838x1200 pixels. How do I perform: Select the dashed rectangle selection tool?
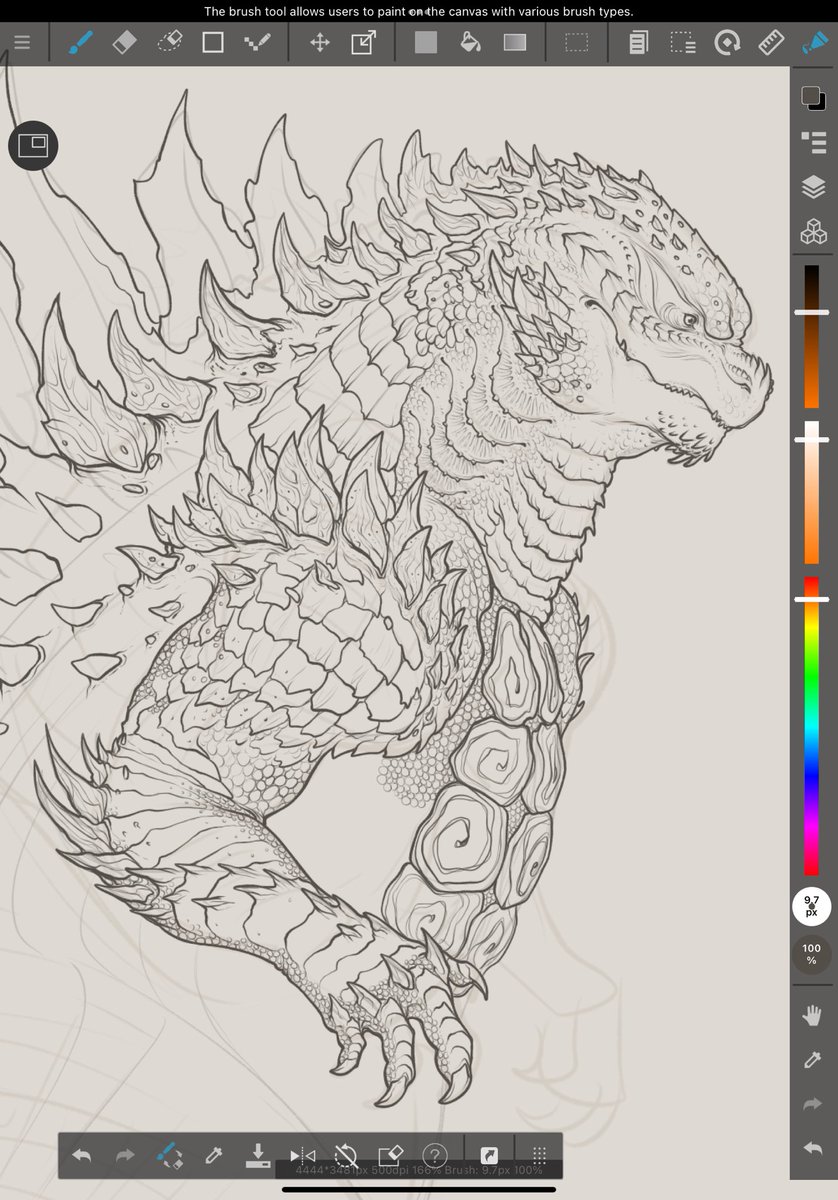pos(577,43)
